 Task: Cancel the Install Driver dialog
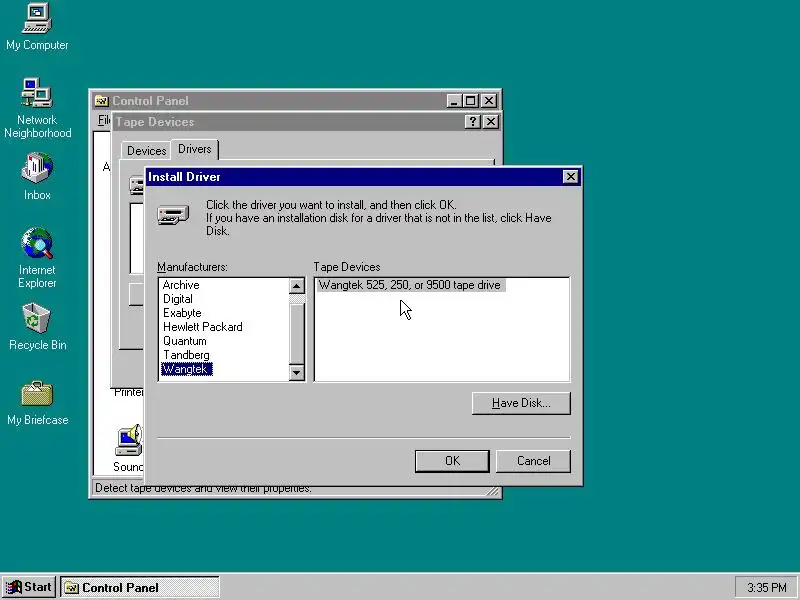pos(533,461)
